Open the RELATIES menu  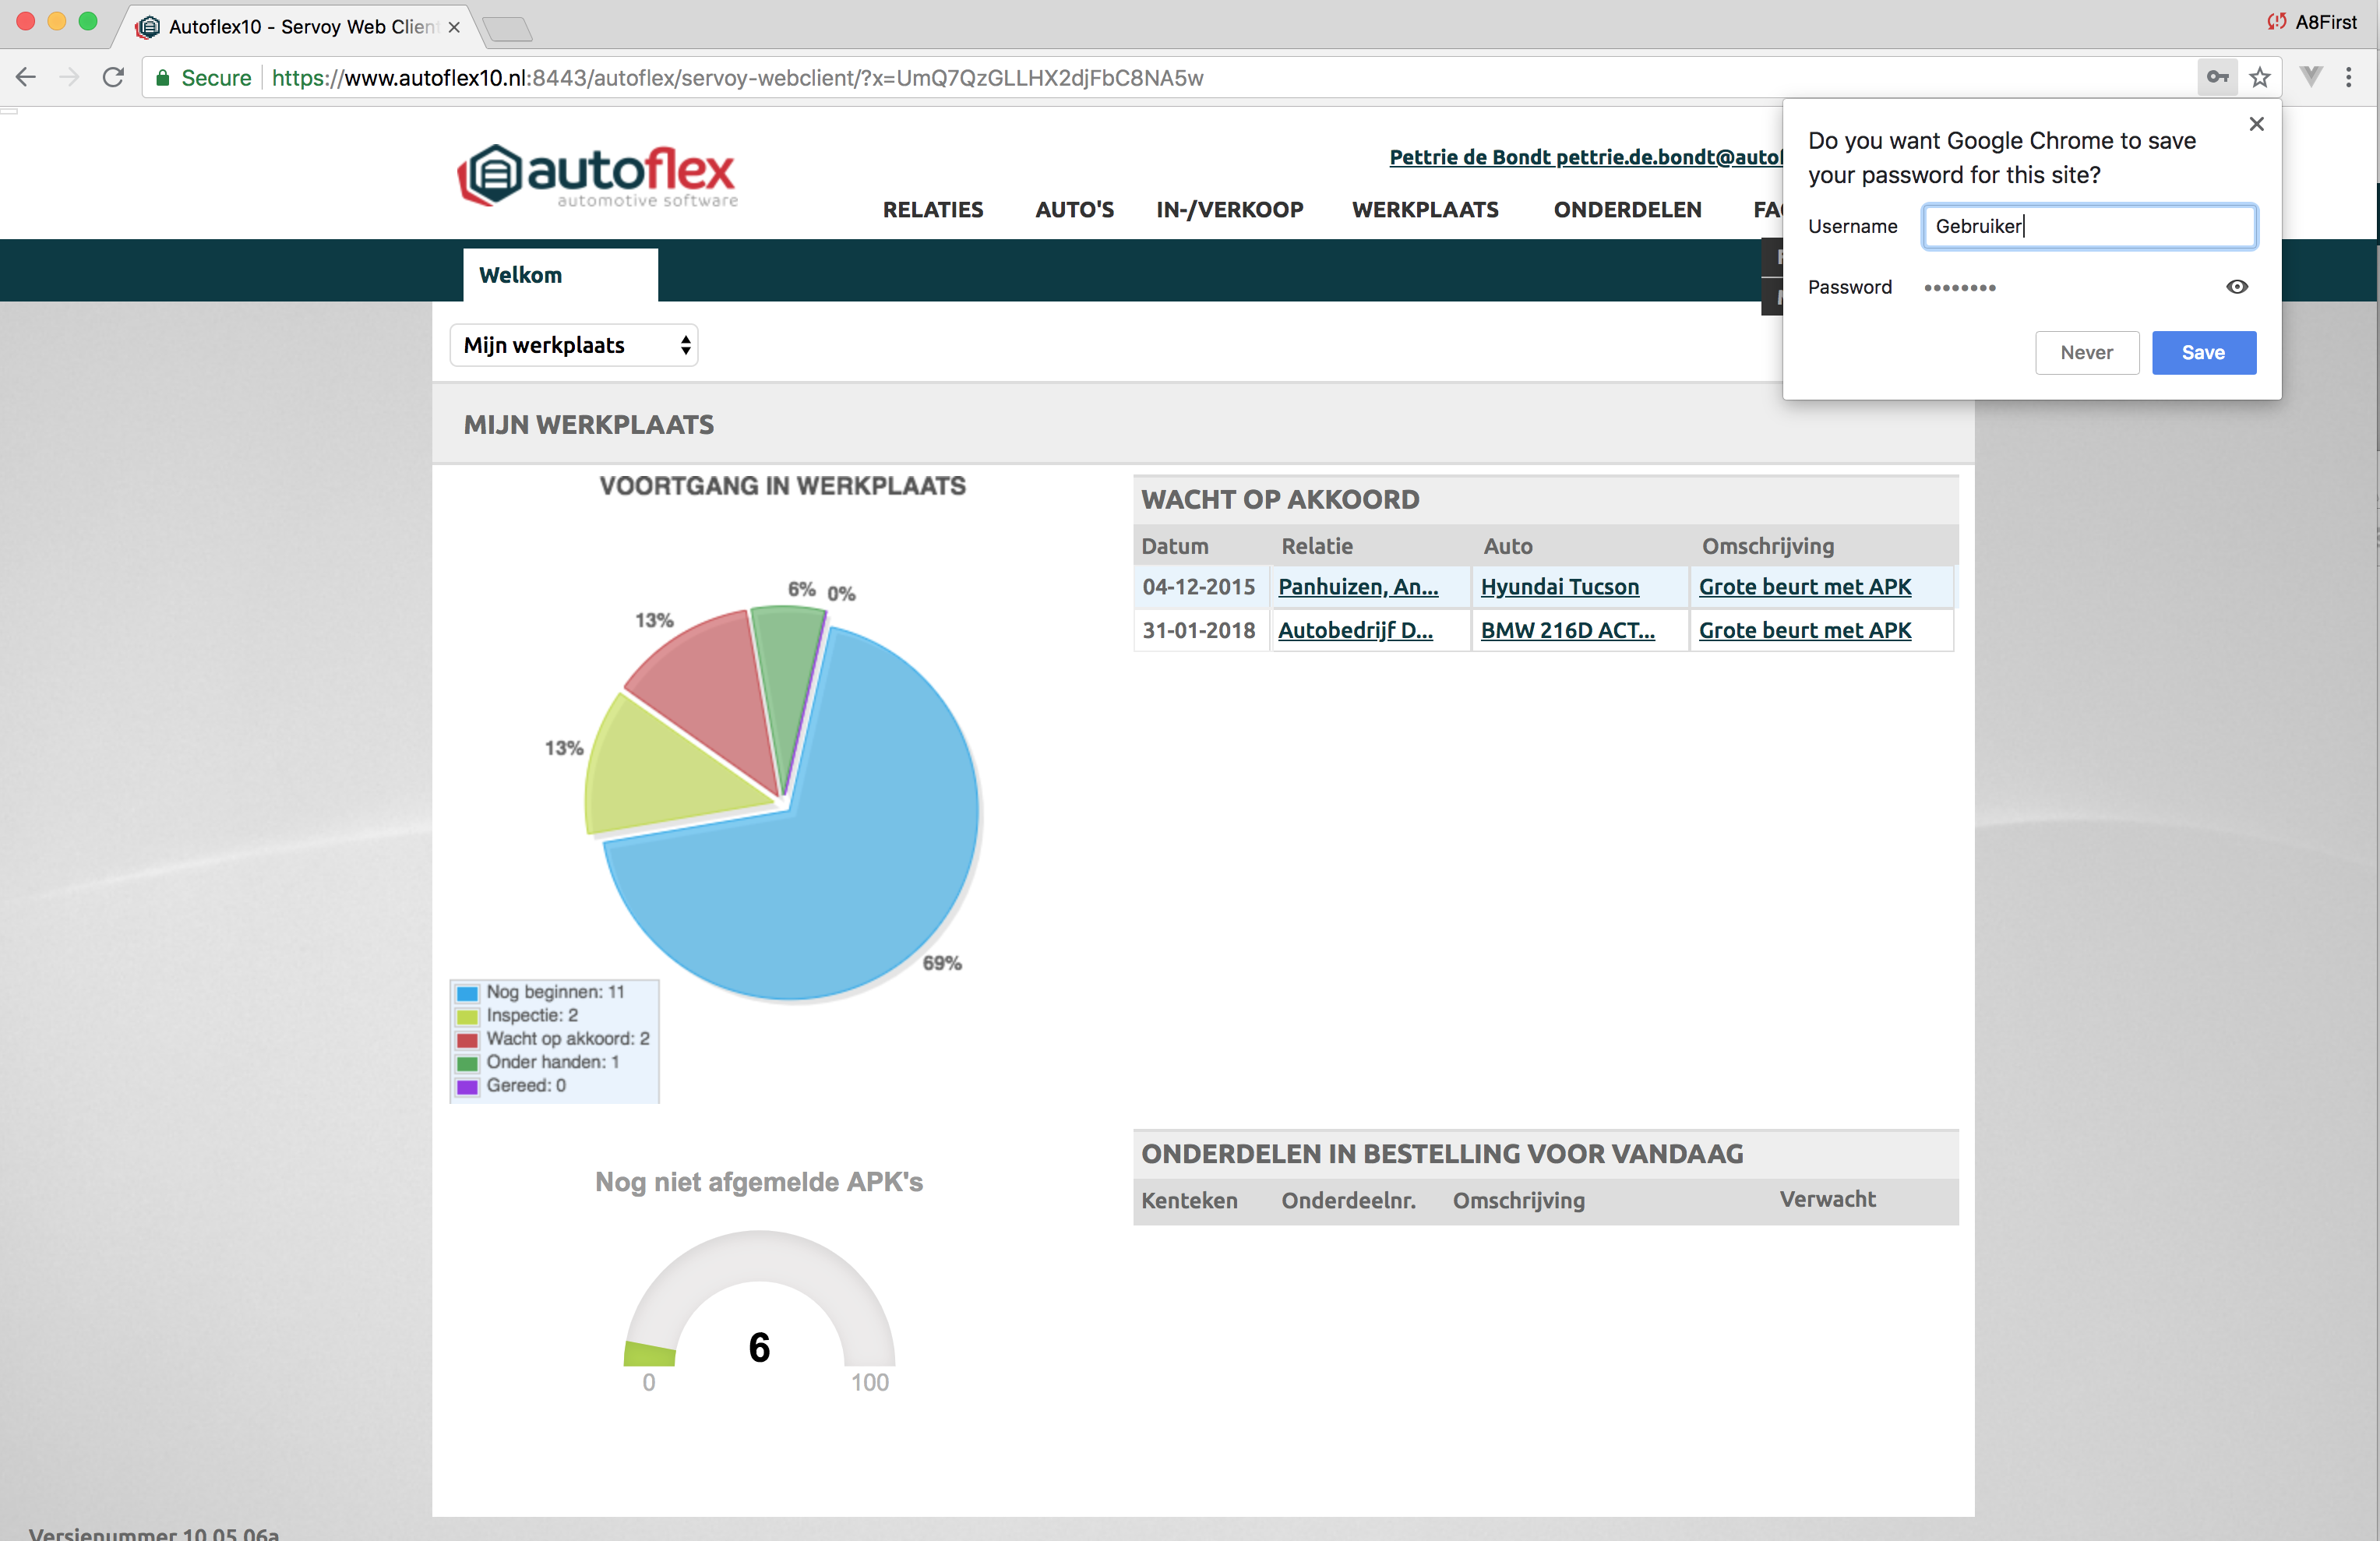[x=932, y=210]
